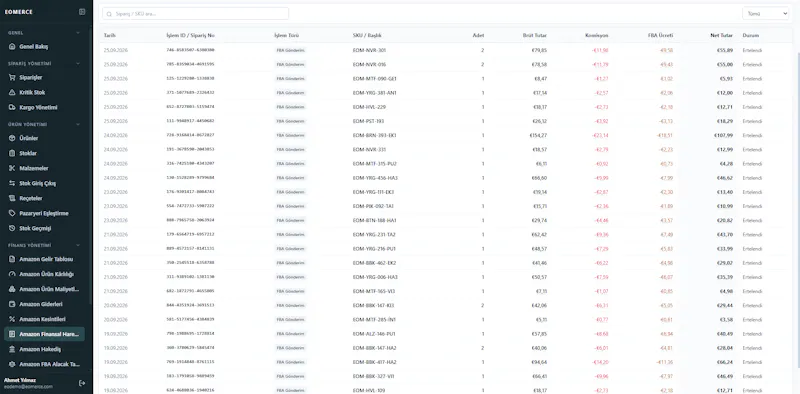Collapse the FİNANS YÖNETİMİ section chevron
The height and width of the screenshot is (394, 800).
78,245
